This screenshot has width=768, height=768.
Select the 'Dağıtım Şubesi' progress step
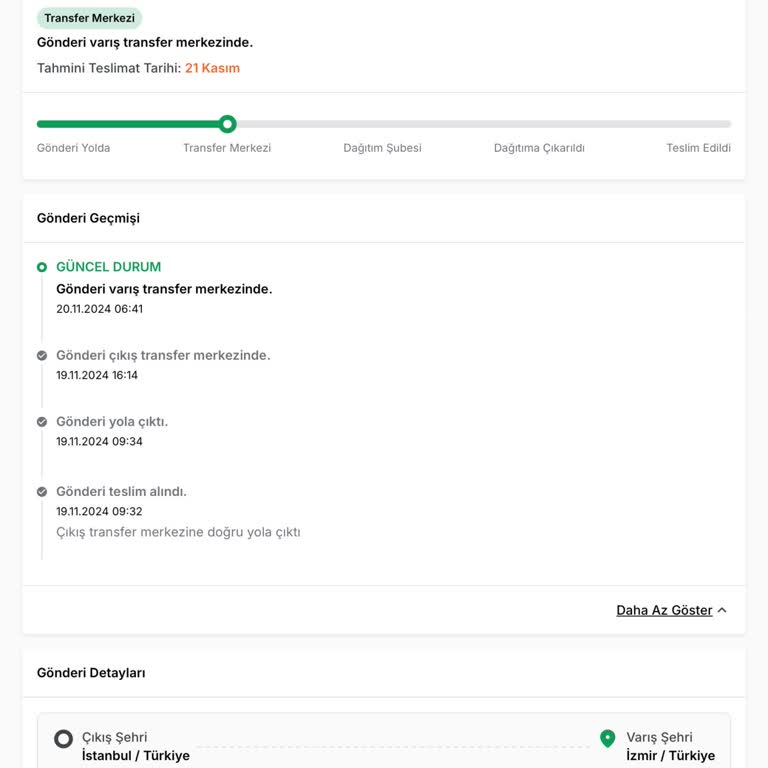coord(382,148)
